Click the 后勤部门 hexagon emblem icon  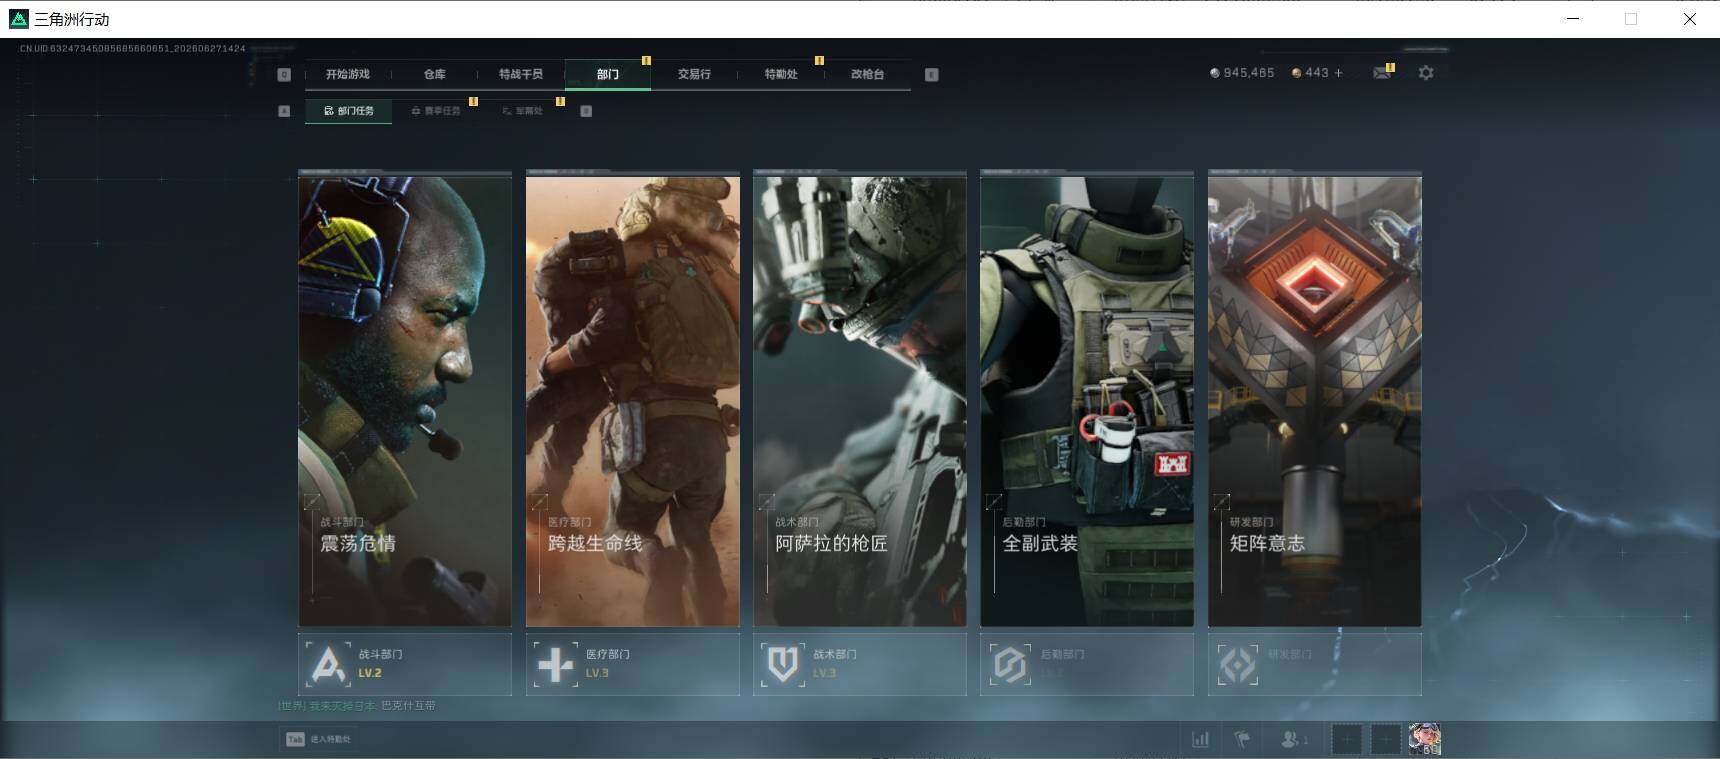(1010, 664)
